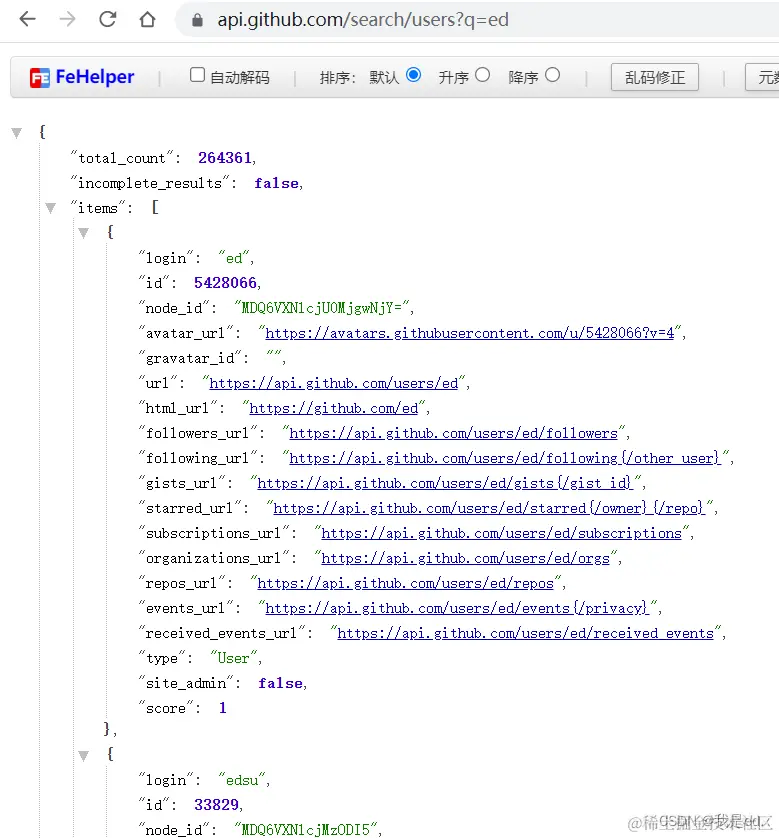Open the subscriptions_url link

pyautogui.click(x=502, y=533)
